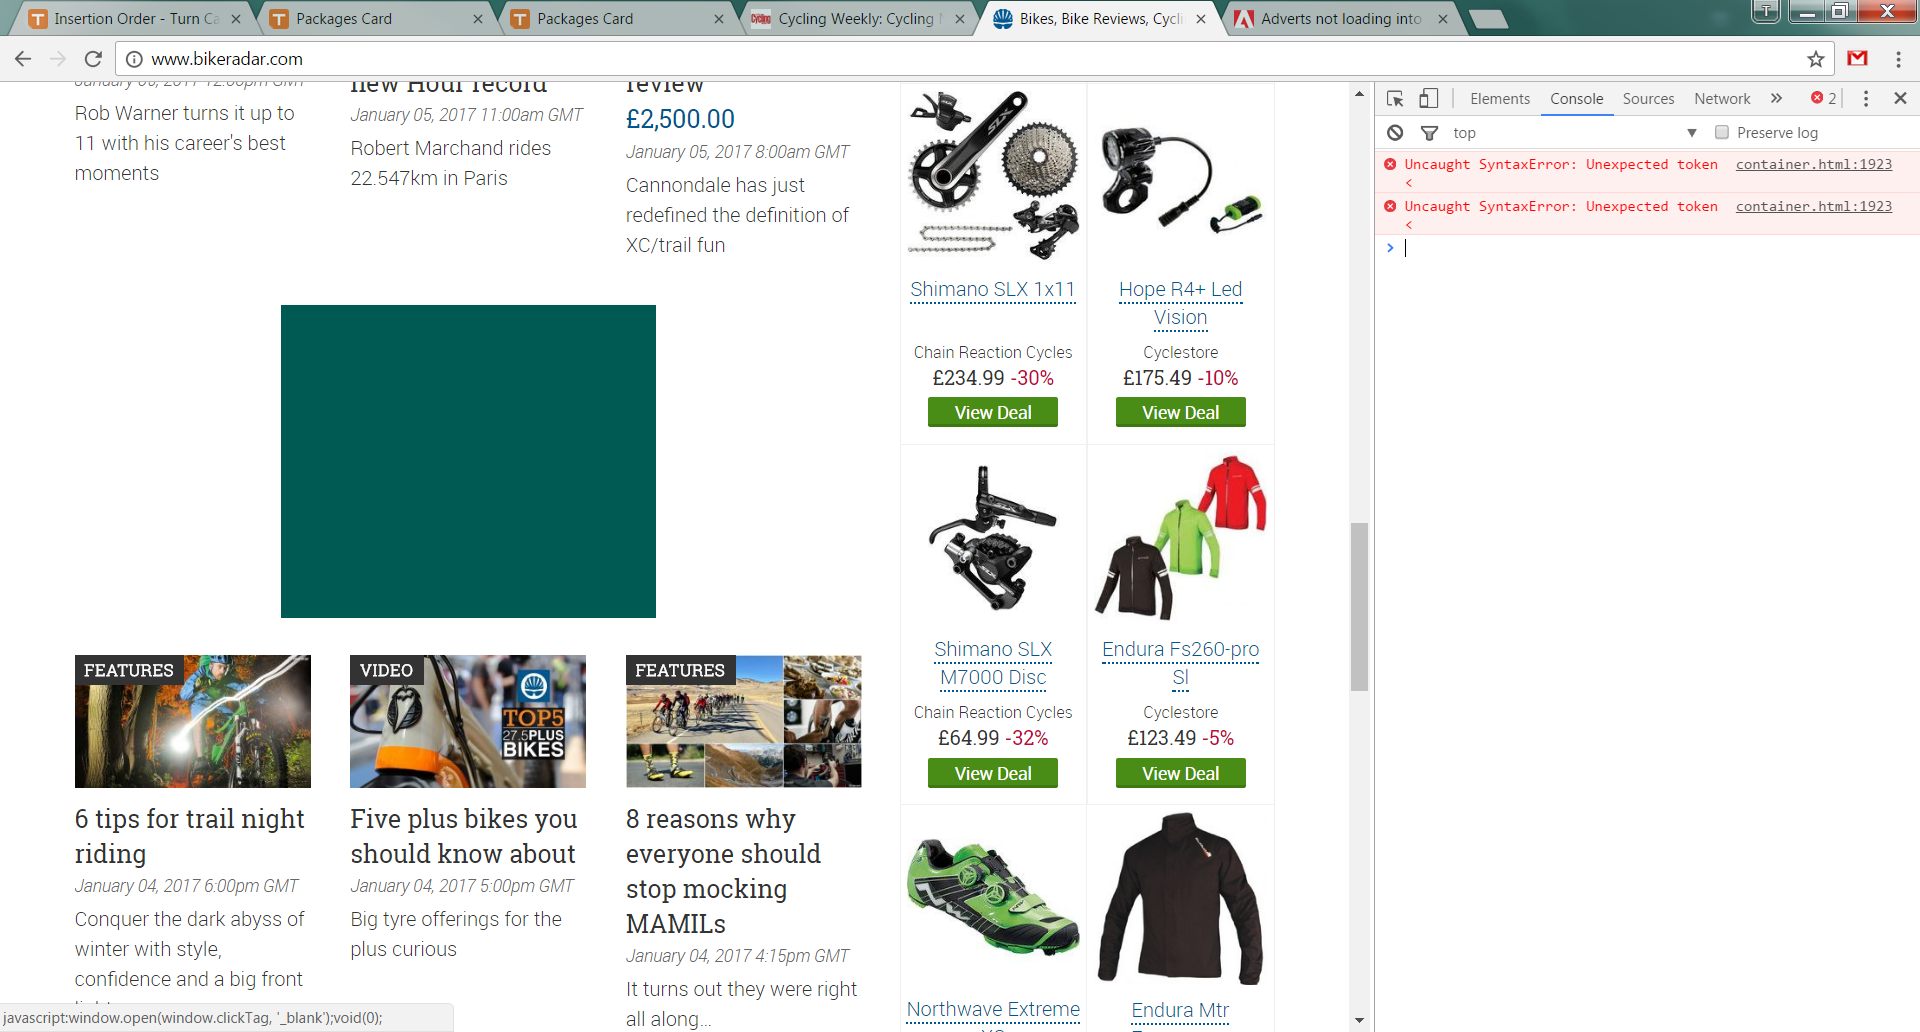Image resolution: width=1920 pixels, height=1032 pixels.
Task: Clear the console log
Action: pyautogui.click(x=1395, y=132)
